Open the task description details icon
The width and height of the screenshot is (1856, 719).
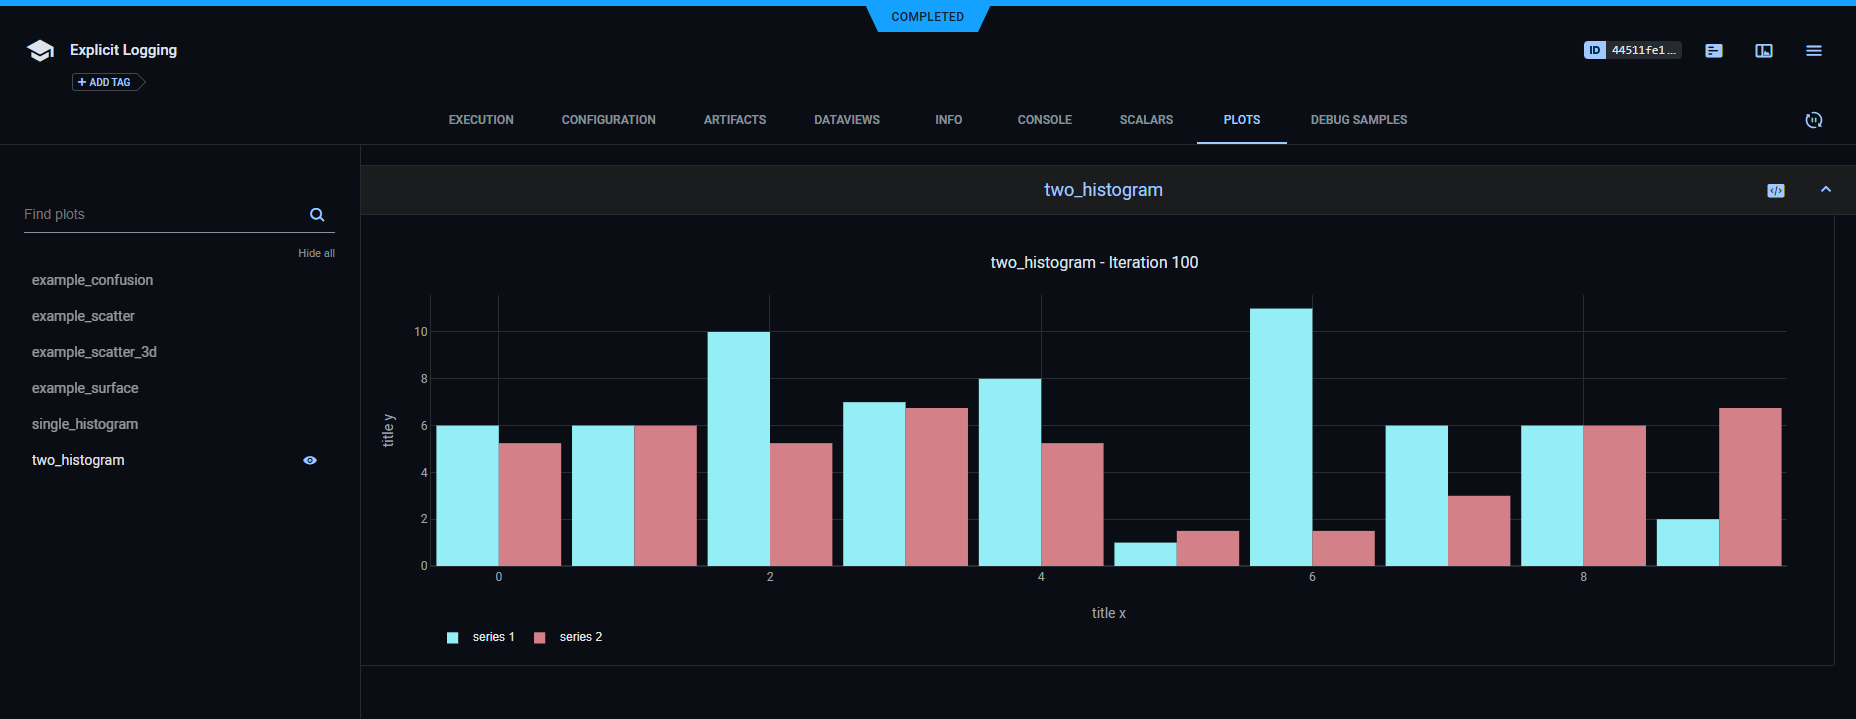point(1713,51)
